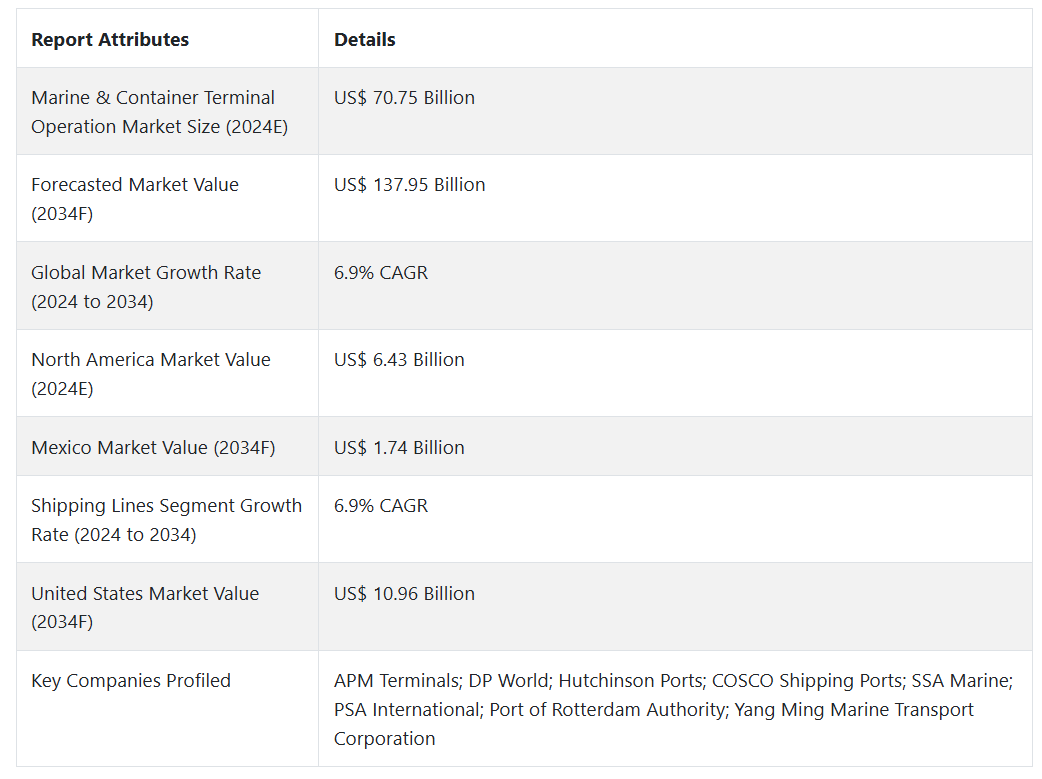Click the Marine & Container Terminal Market Size cell
1042x779 pixels.
point(159,112)
